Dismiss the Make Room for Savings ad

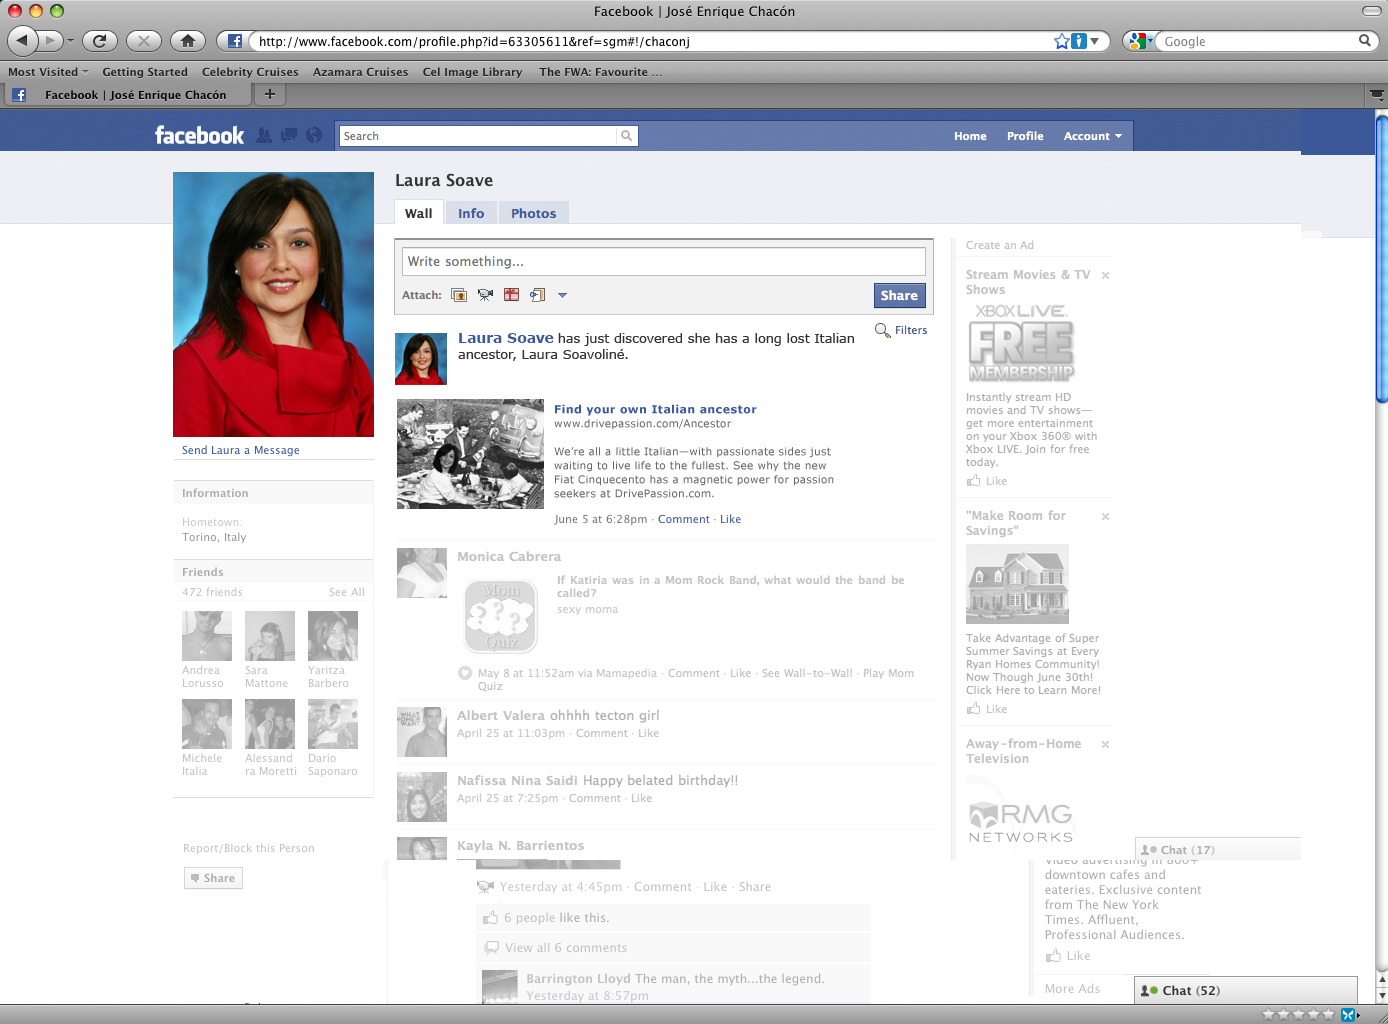pyautogui.click(x=1105, y=517)
